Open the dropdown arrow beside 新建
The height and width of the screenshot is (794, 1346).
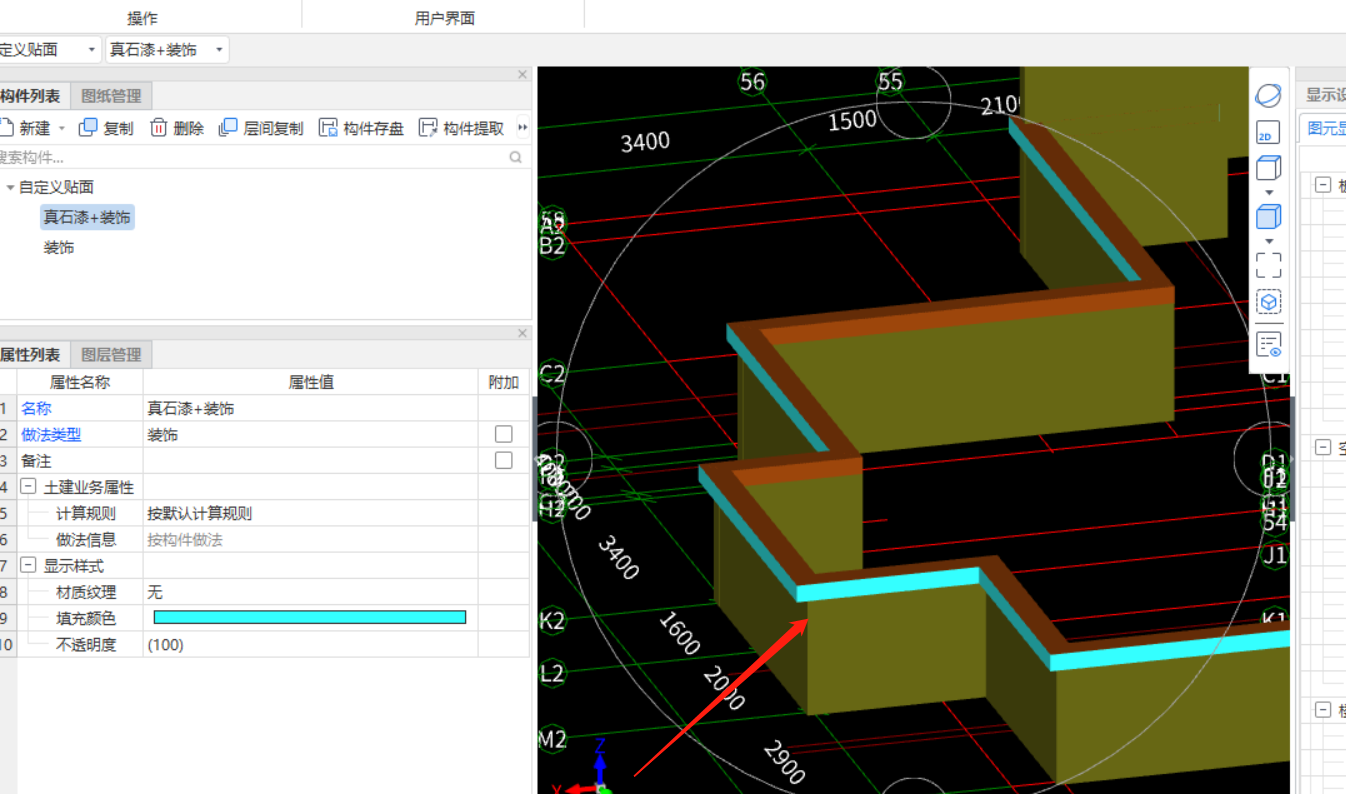(61, 128)
